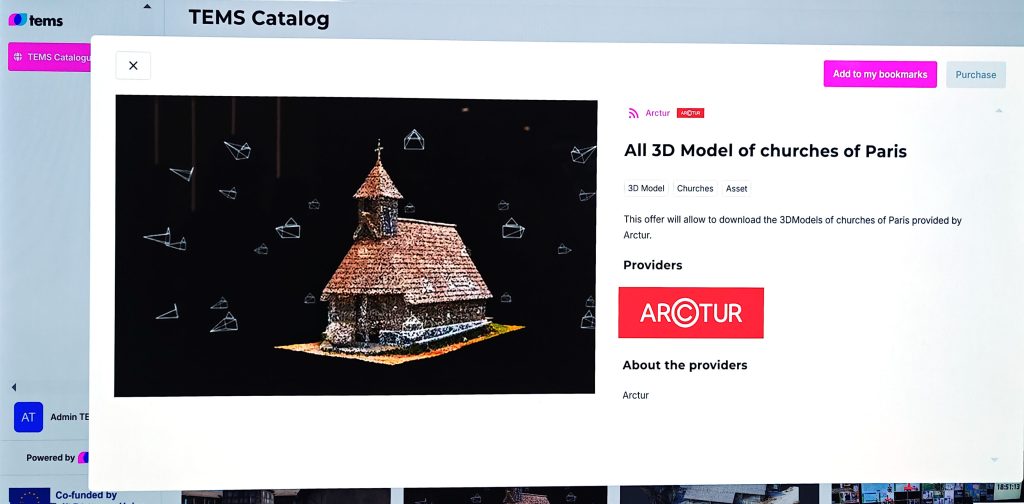Click the pink feed icon beside Arctur

tap(633, 113)
